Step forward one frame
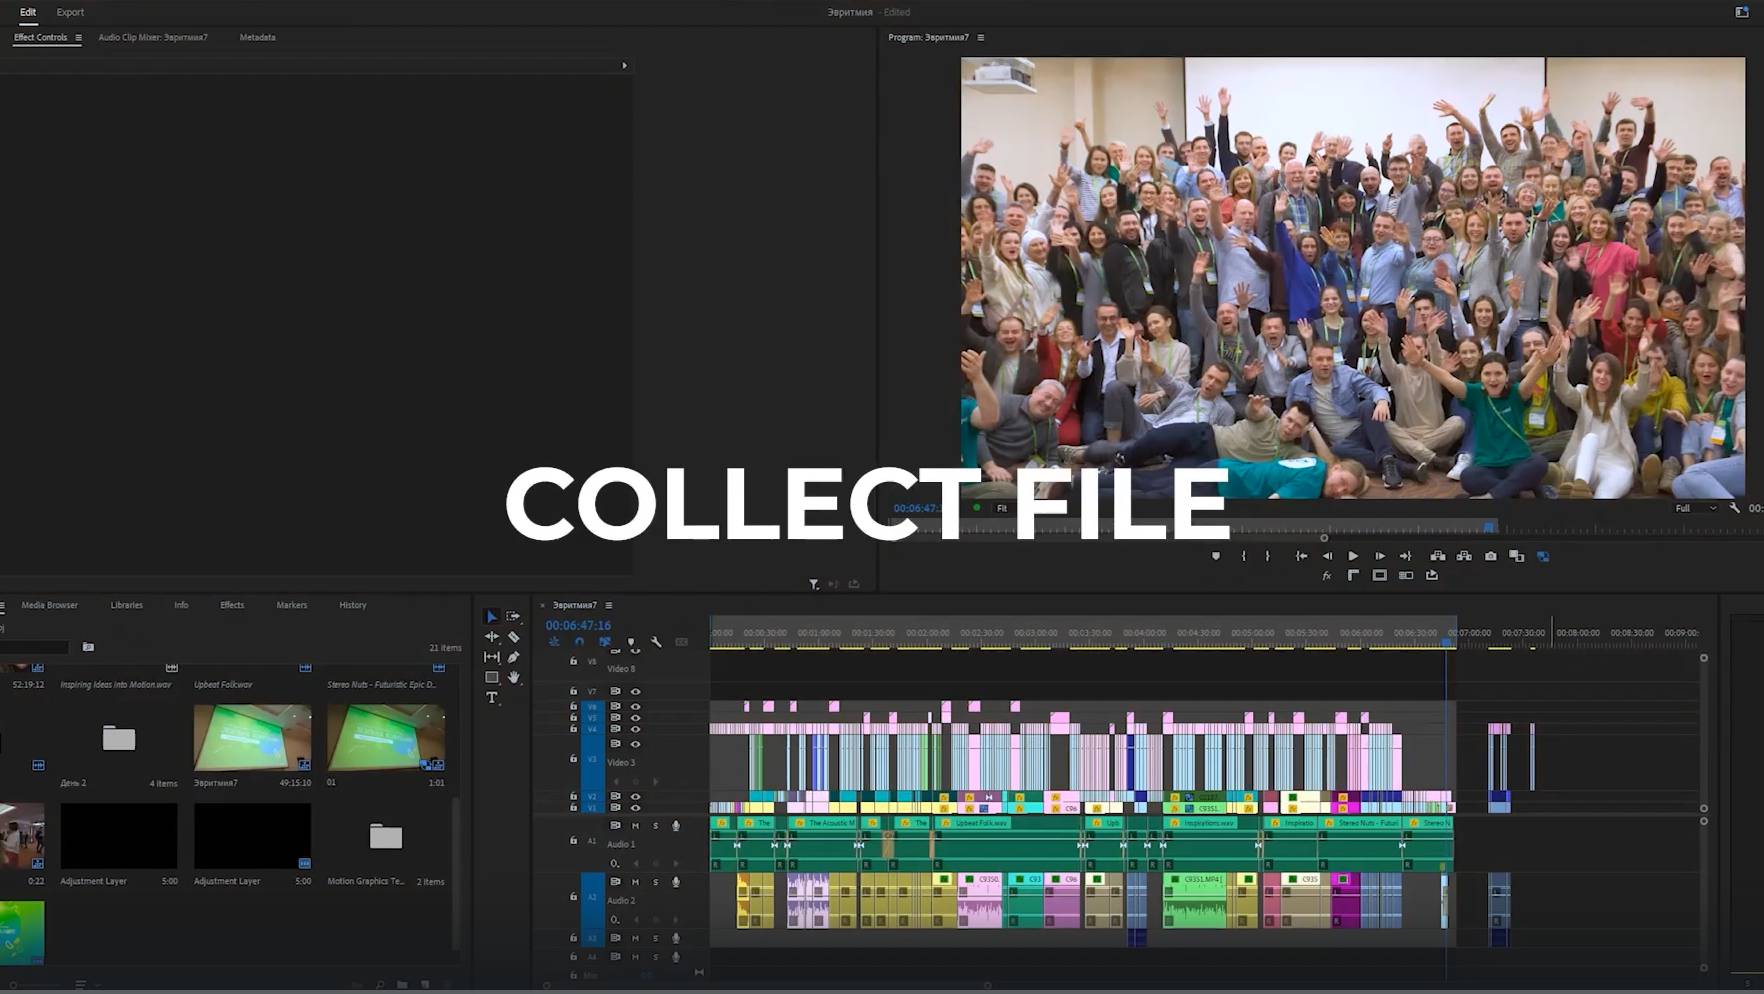 [1380, 556]
